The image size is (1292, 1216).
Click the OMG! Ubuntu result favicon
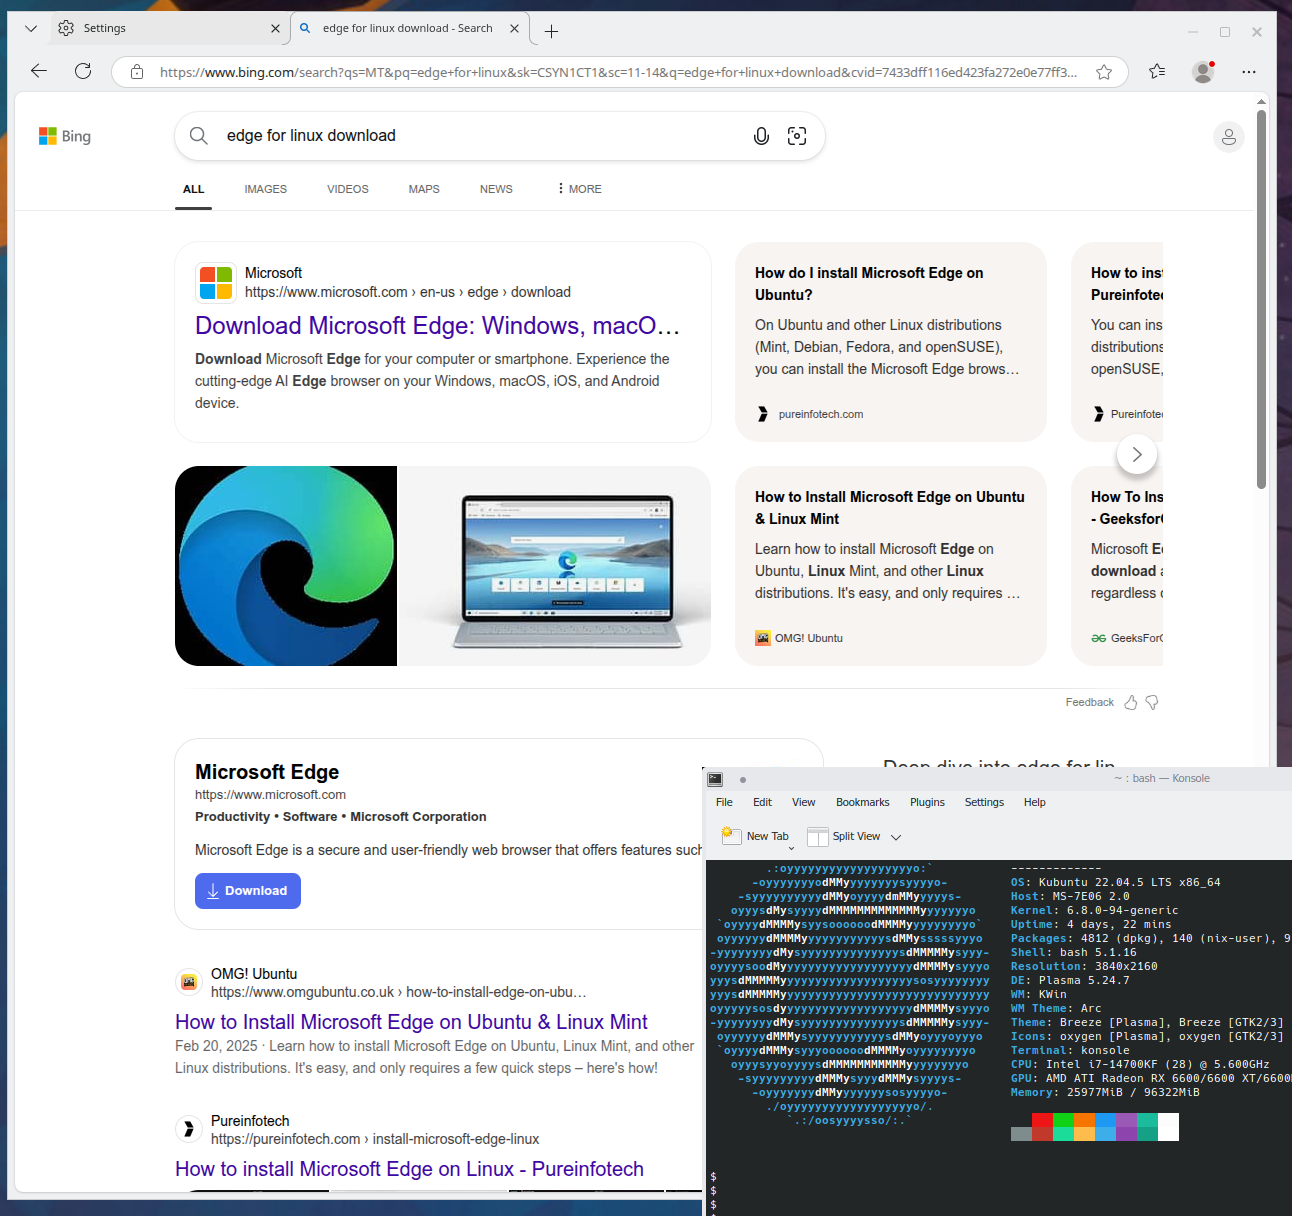[x=188, y=982]
